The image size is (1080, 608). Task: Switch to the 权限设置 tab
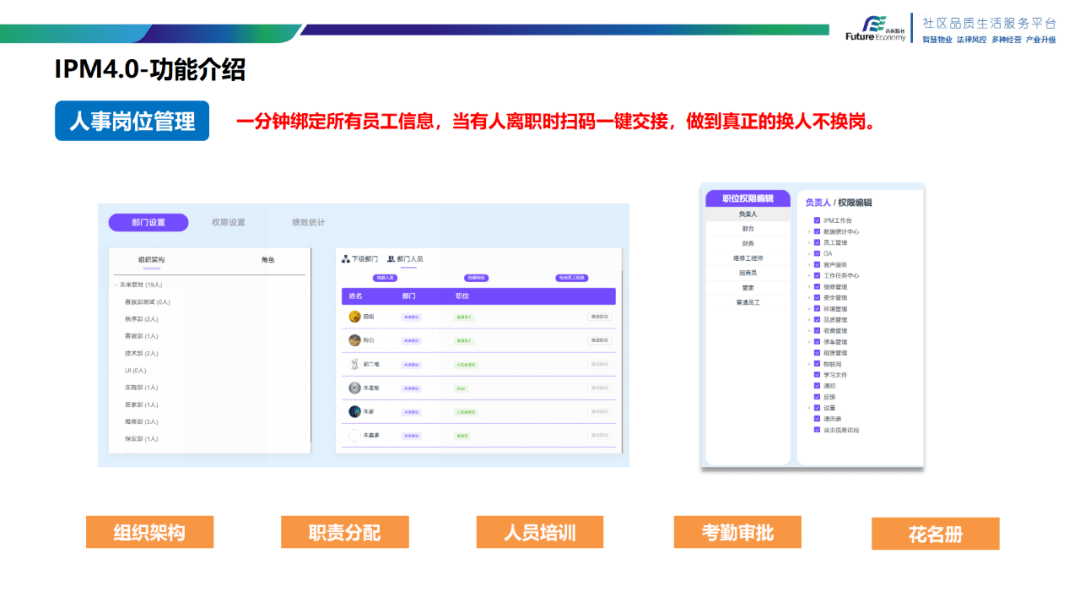228,222
